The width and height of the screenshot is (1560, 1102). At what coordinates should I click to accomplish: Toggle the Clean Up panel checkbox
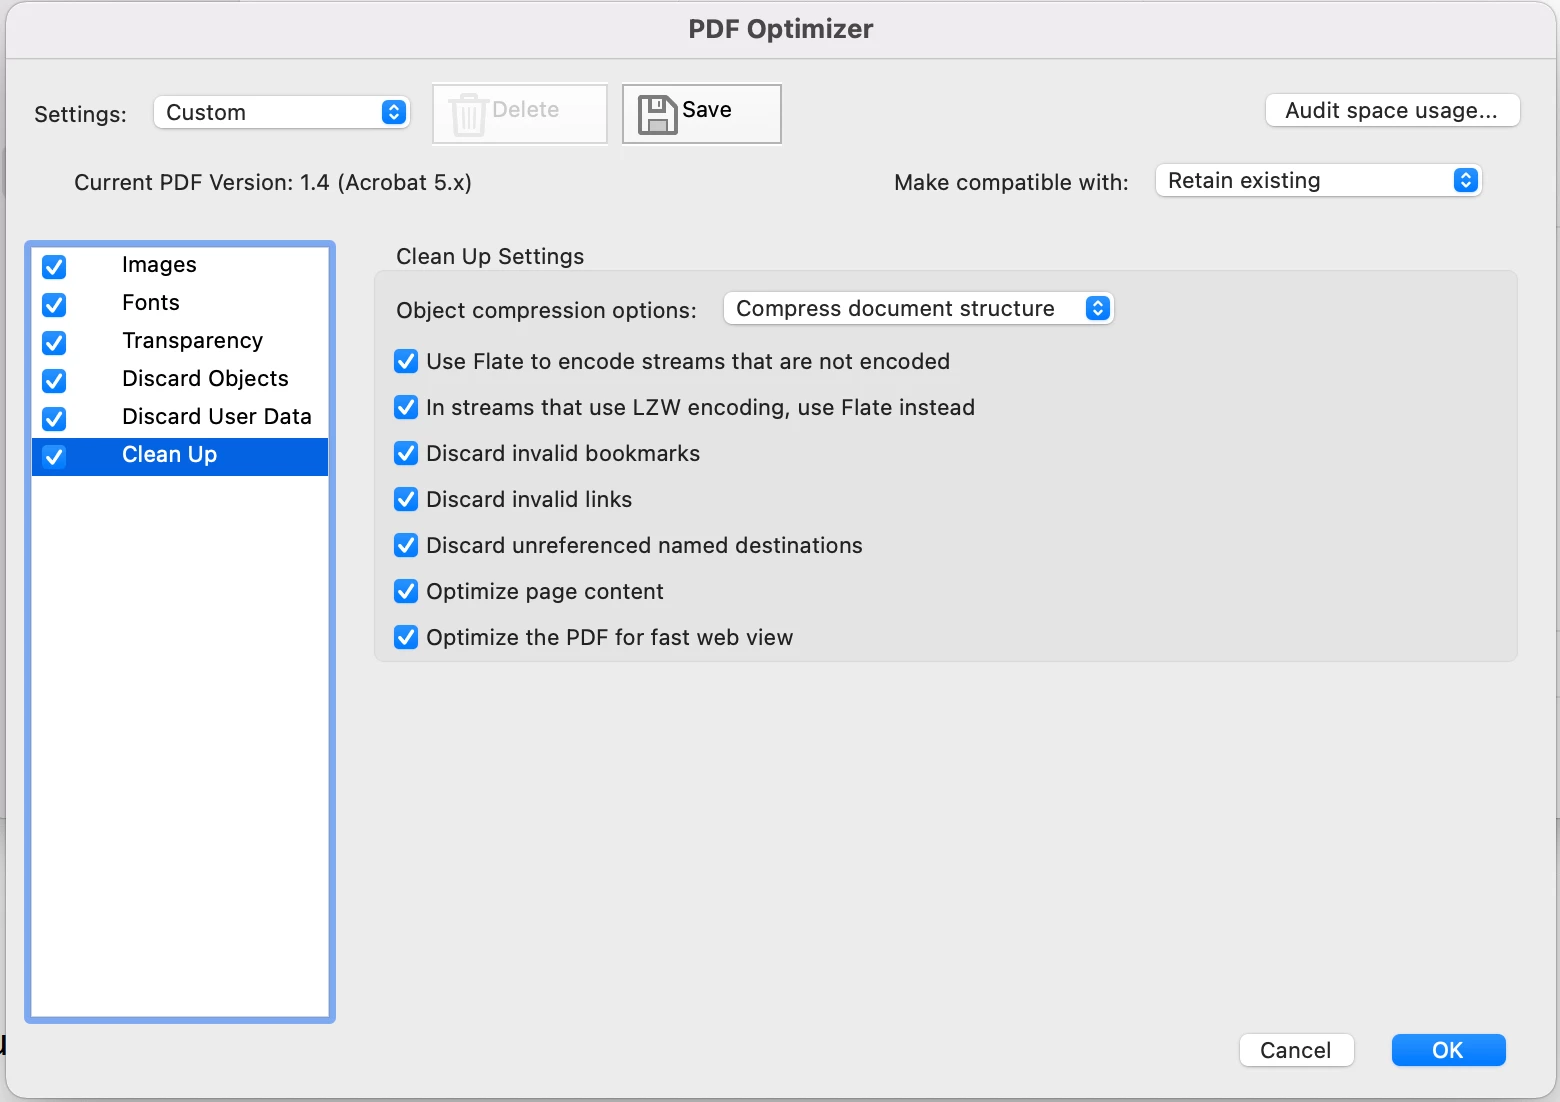(54, 457)
